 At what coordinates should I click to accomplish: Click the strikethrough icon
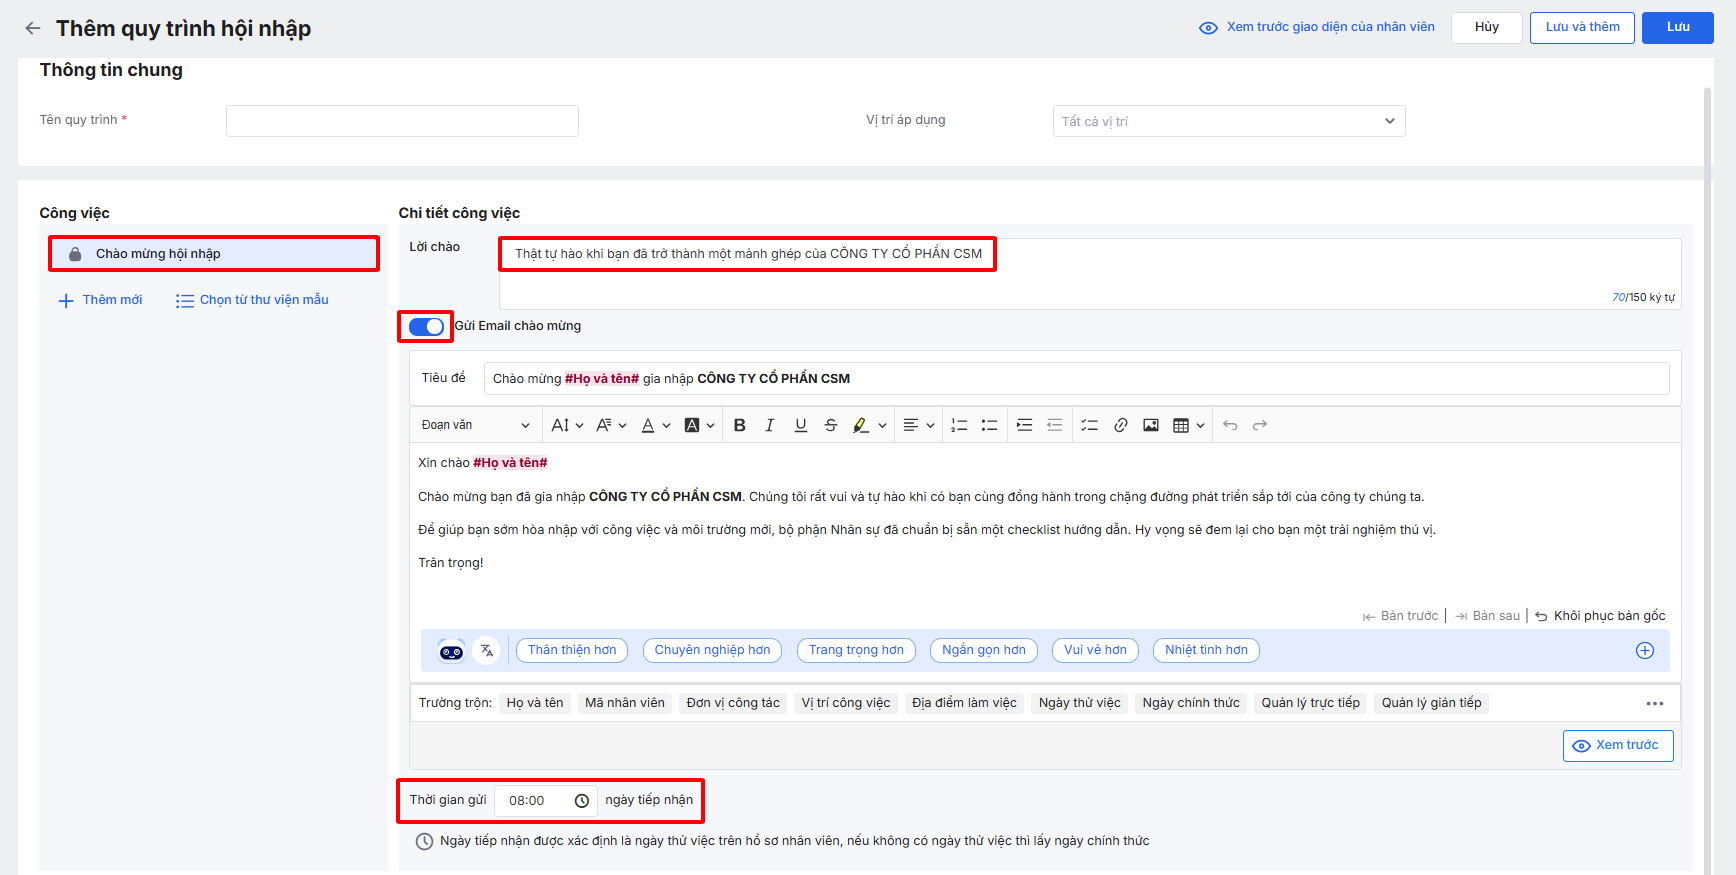830,425
